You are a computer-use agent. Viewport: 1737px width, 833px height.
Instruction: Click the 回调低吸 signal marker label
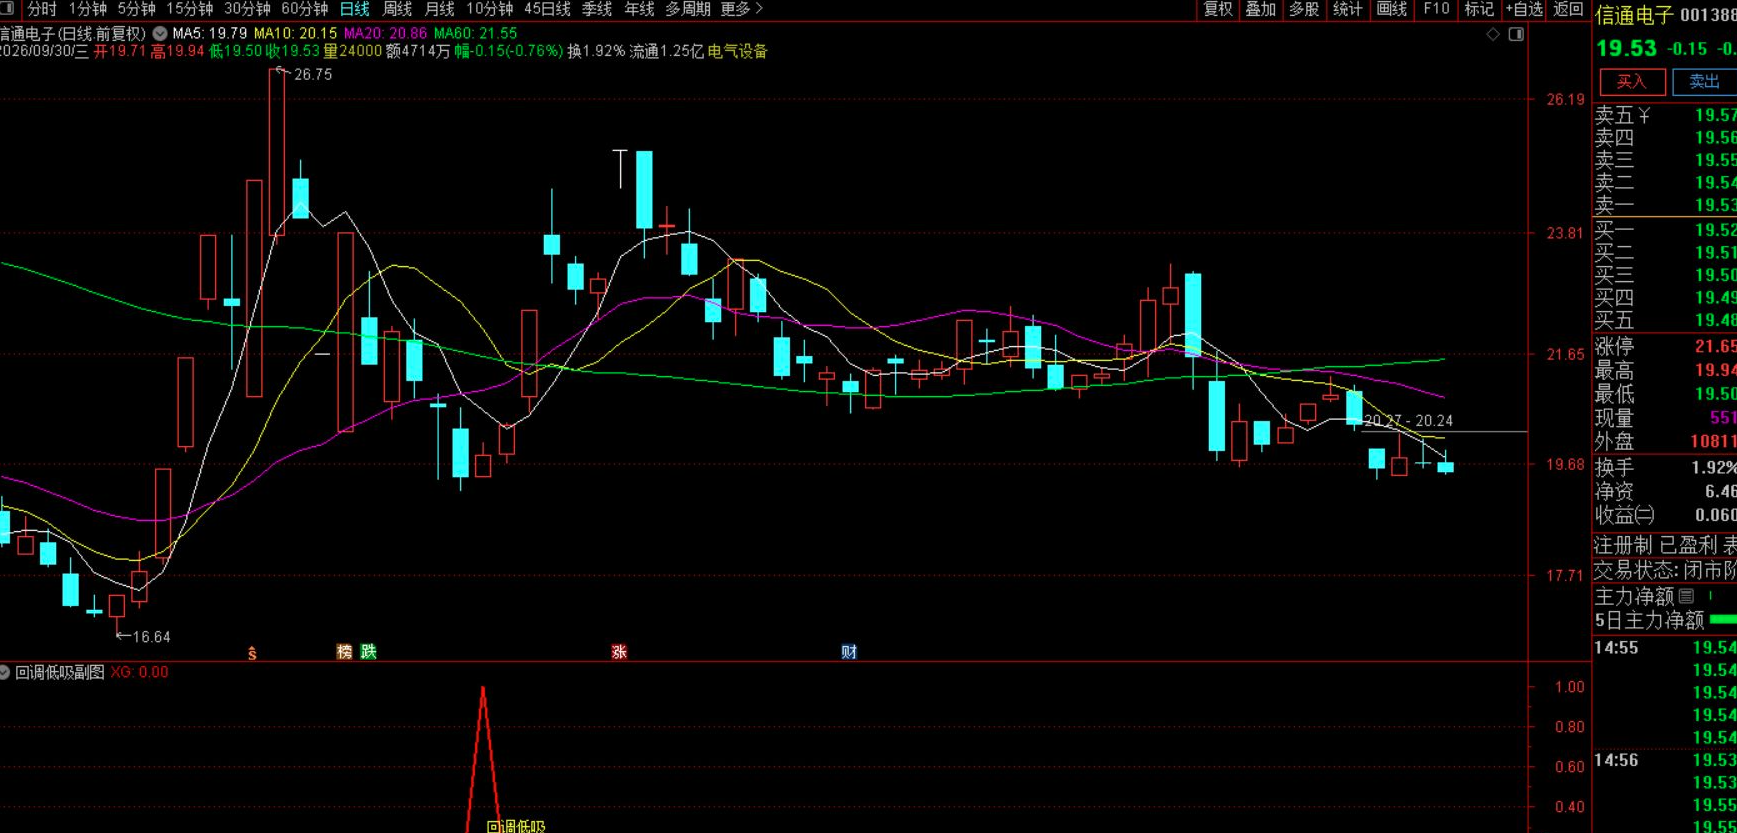pyautogui.click(x=516, y=826)
